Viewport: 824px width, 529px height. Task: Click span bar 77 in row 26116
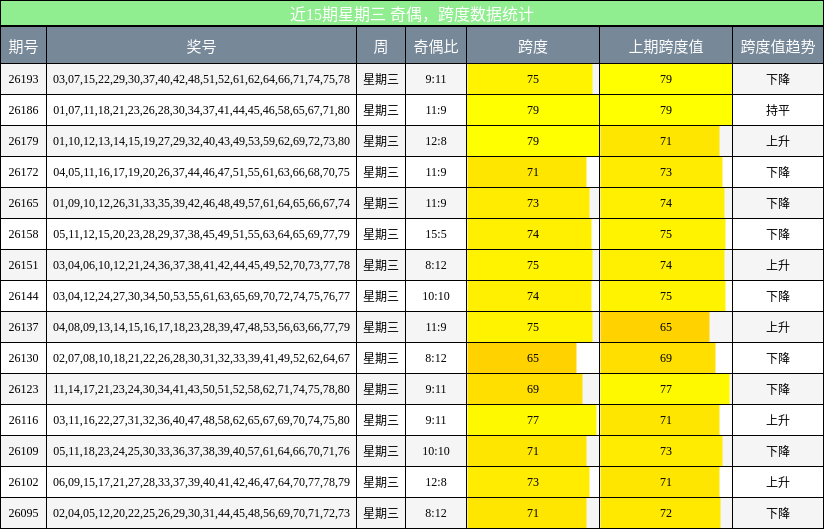point(532,420)
